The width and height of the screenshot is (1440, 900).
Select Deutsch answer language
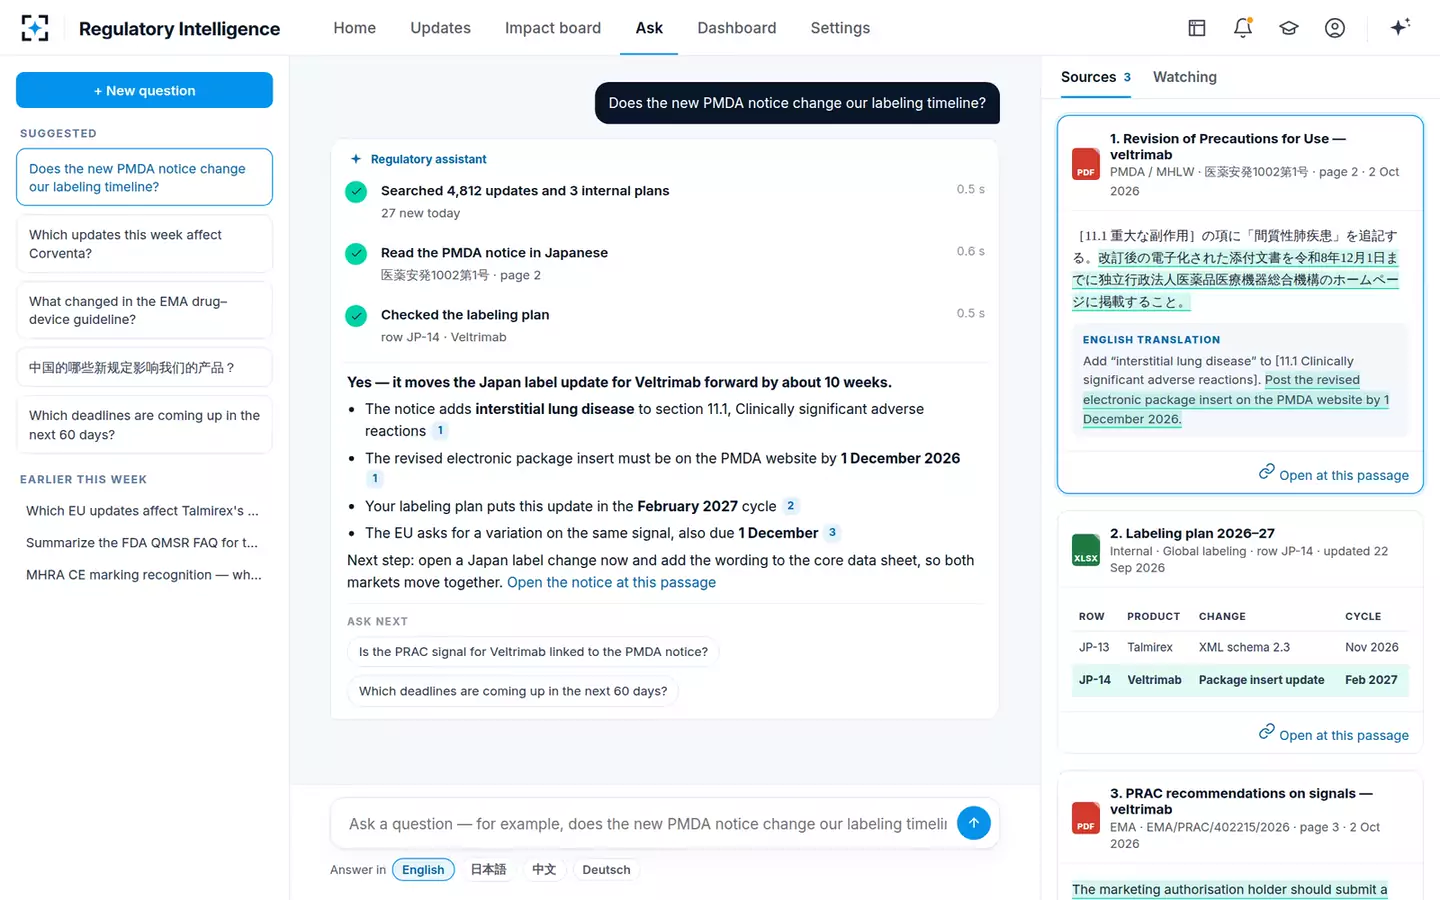coord(606,870)
